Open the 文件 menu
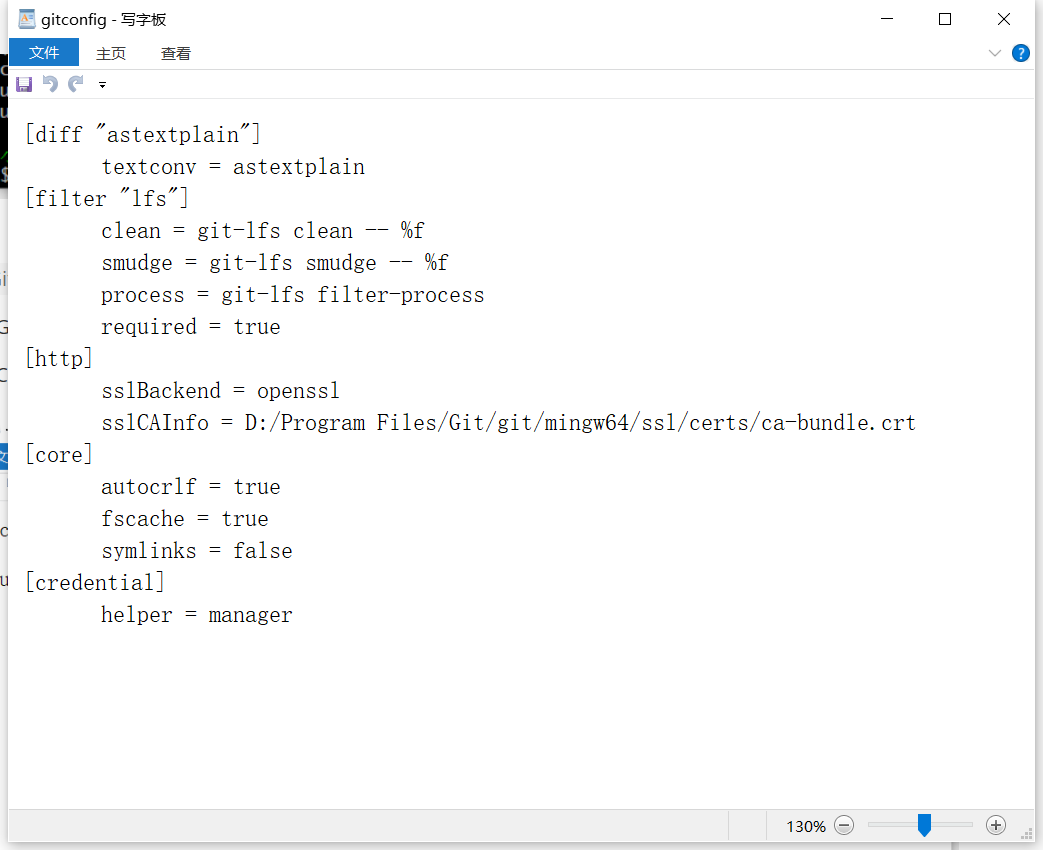Image resolution: width=1043 pixels, height=850 pixels. click(44, 53)
